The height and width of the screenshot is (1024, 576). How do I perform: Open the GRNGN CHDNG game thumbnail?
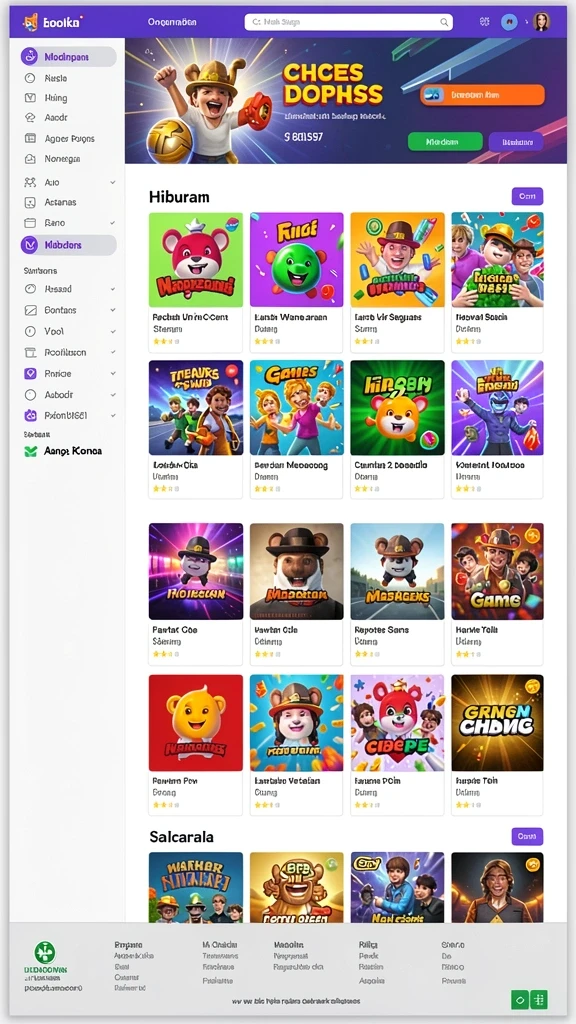(497, 723)
